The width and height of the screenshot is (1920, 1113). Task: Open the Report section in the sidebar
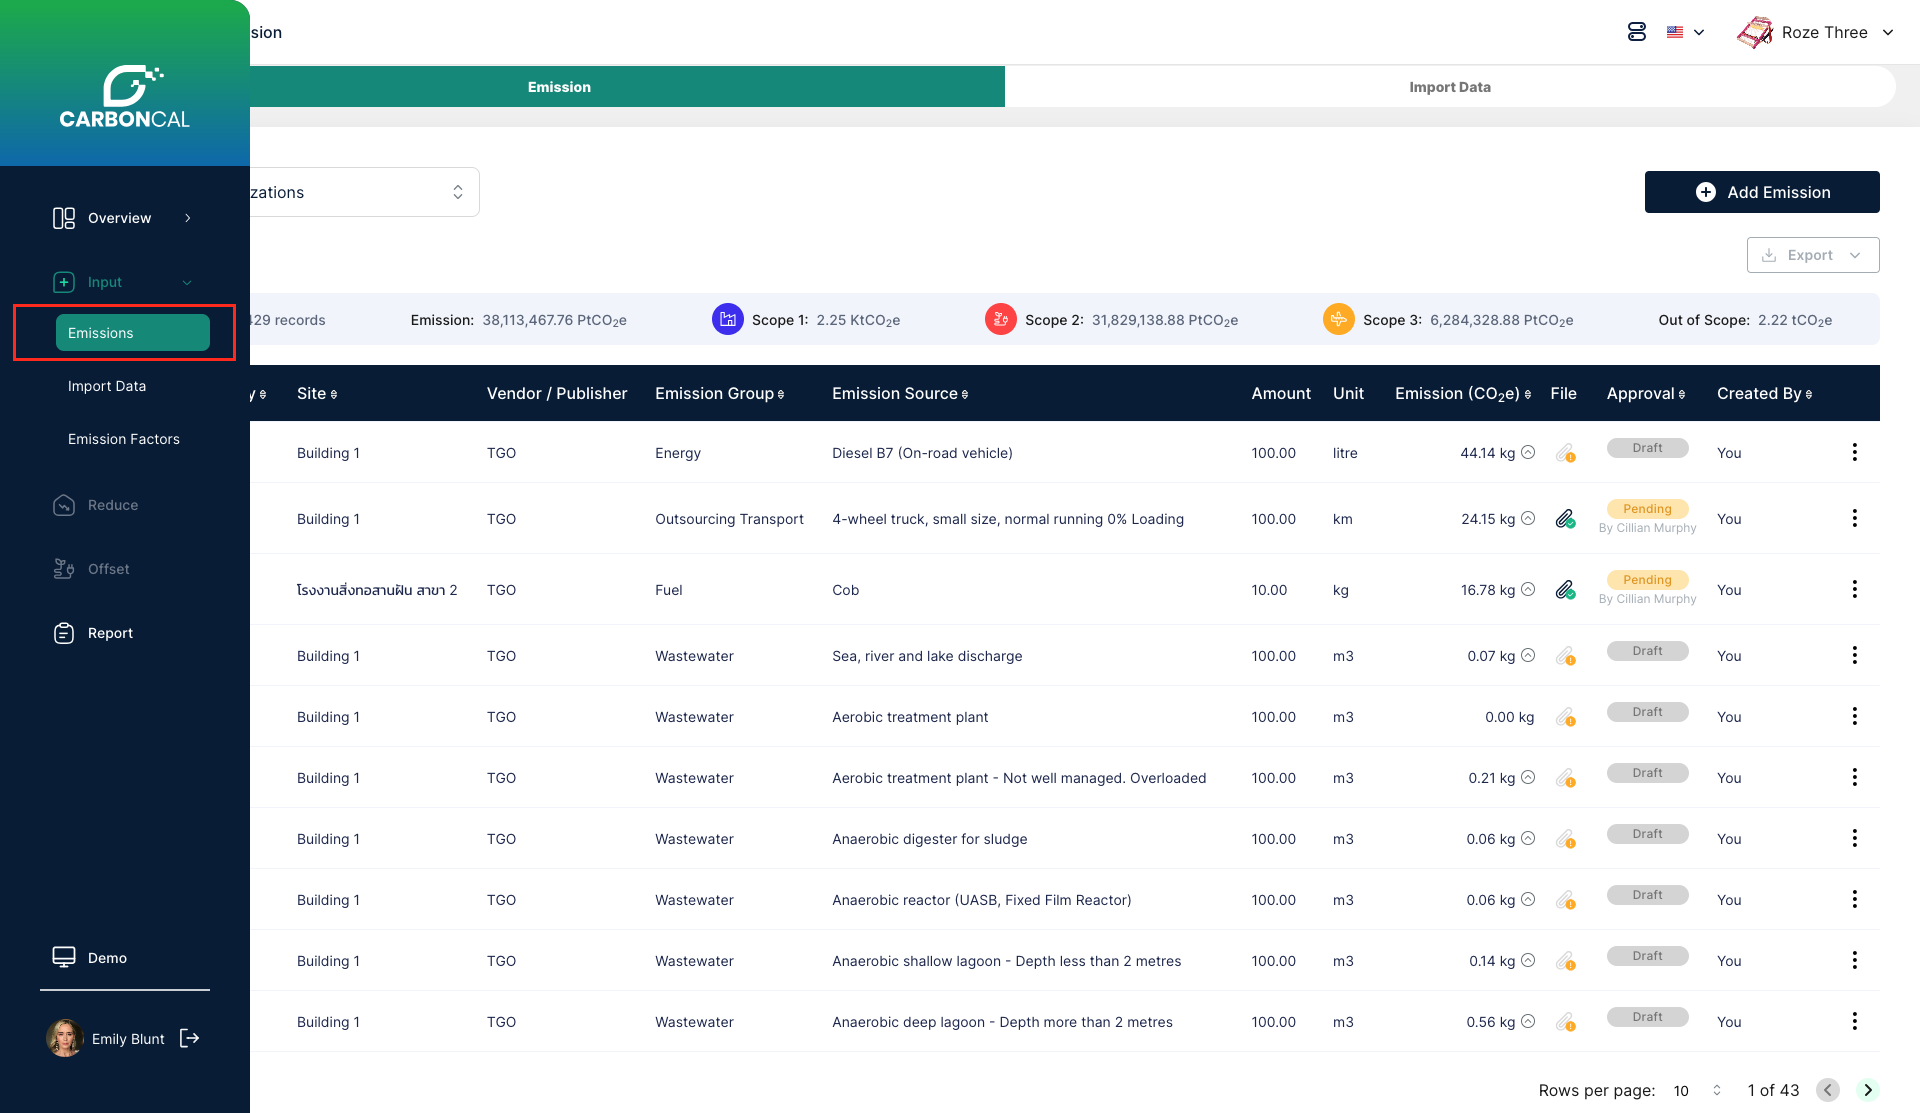point(110,633)
